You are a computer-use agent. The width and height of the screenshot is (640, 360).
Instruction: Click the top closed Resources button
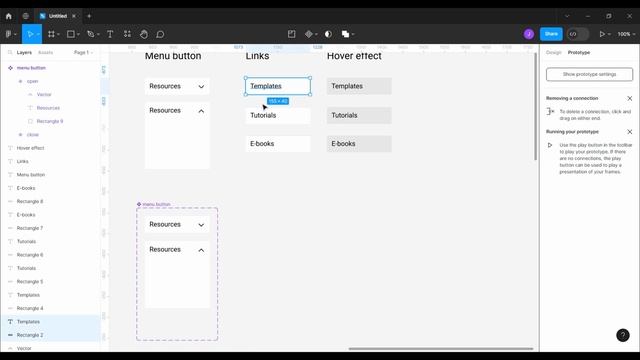[177, 87]
